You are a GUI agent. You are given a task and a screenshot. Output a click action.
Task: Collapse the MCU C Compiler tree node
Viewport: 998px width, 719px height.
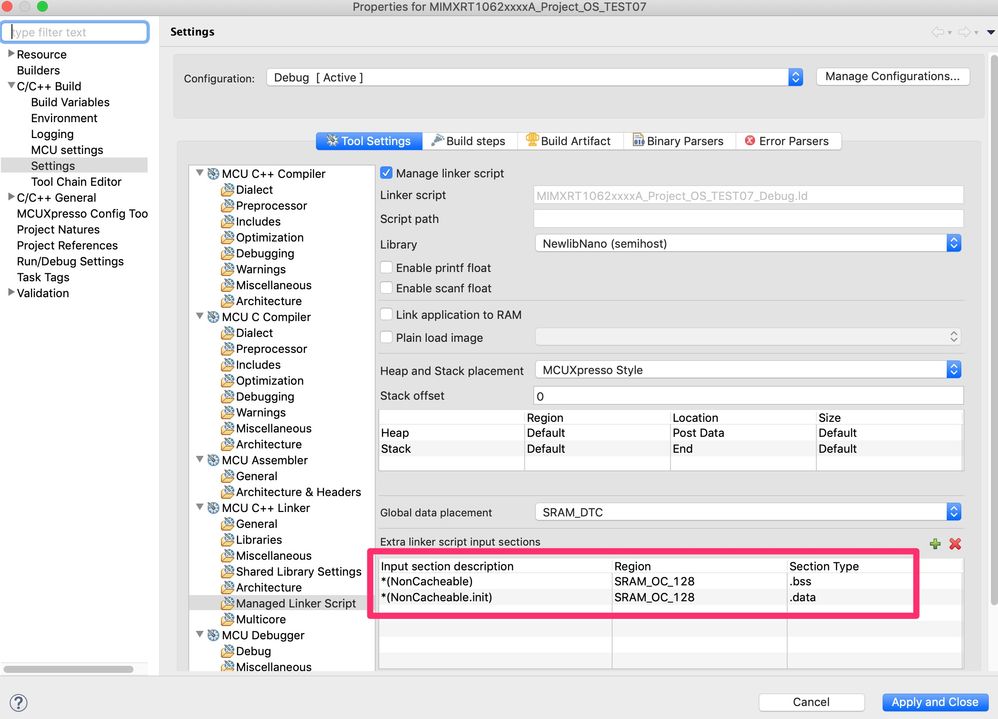coord(200,316)
